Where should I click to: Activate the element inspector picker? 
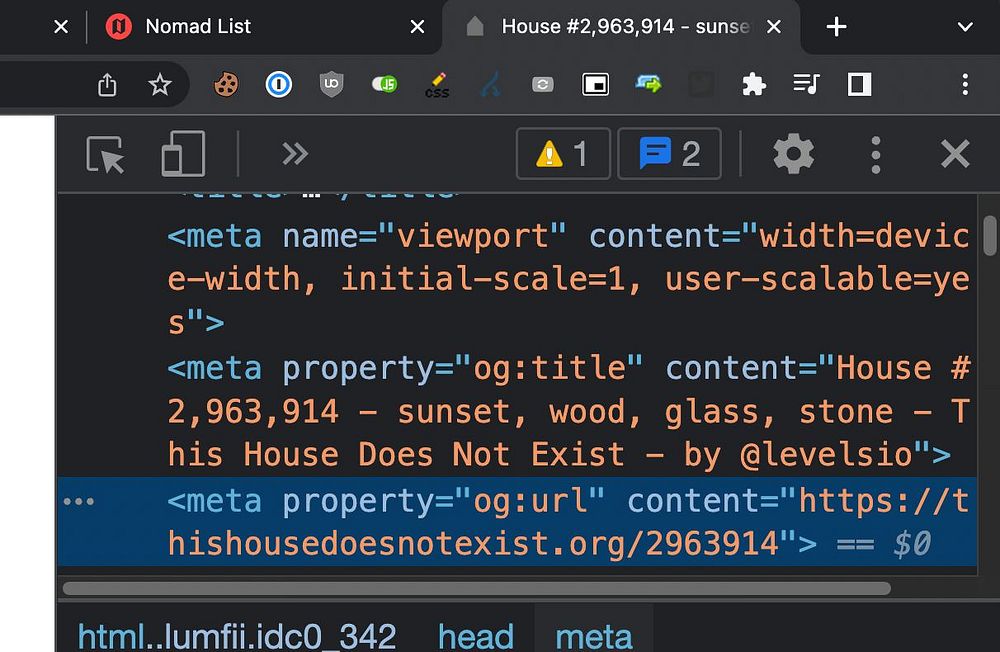tap(105, 154)
